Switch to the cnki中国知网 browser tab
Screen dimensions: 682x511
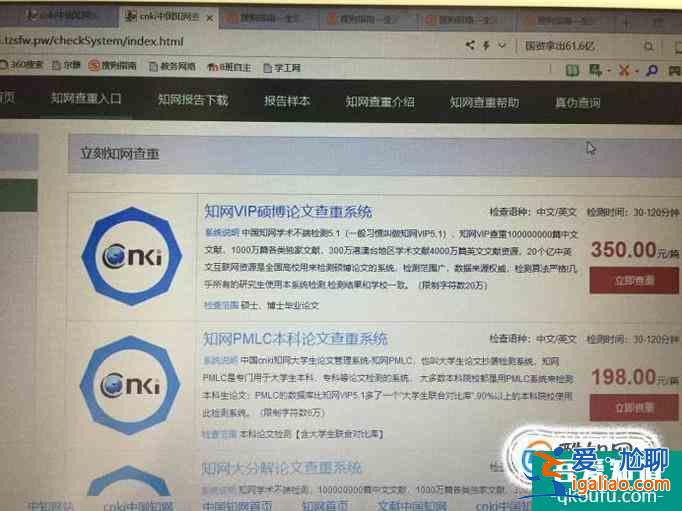[163, 17]
